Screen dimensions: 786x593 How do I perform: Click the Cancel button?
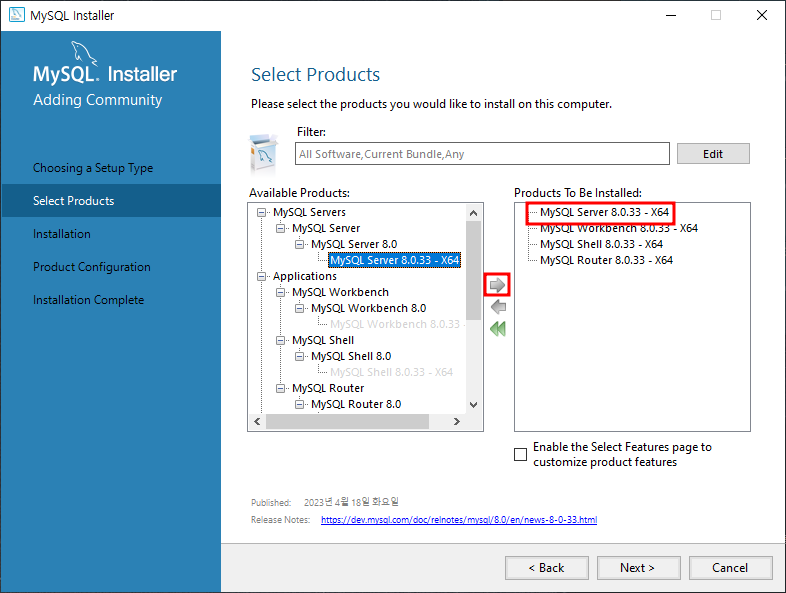(730, 568)
